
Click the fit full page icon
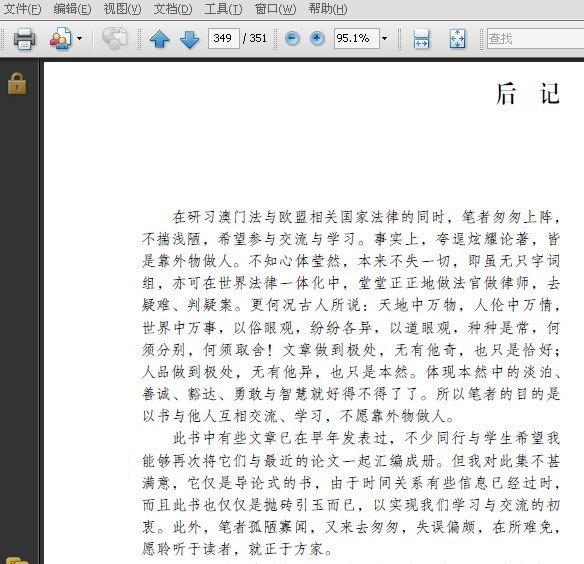pyautogui.click(x=457, y=39)
